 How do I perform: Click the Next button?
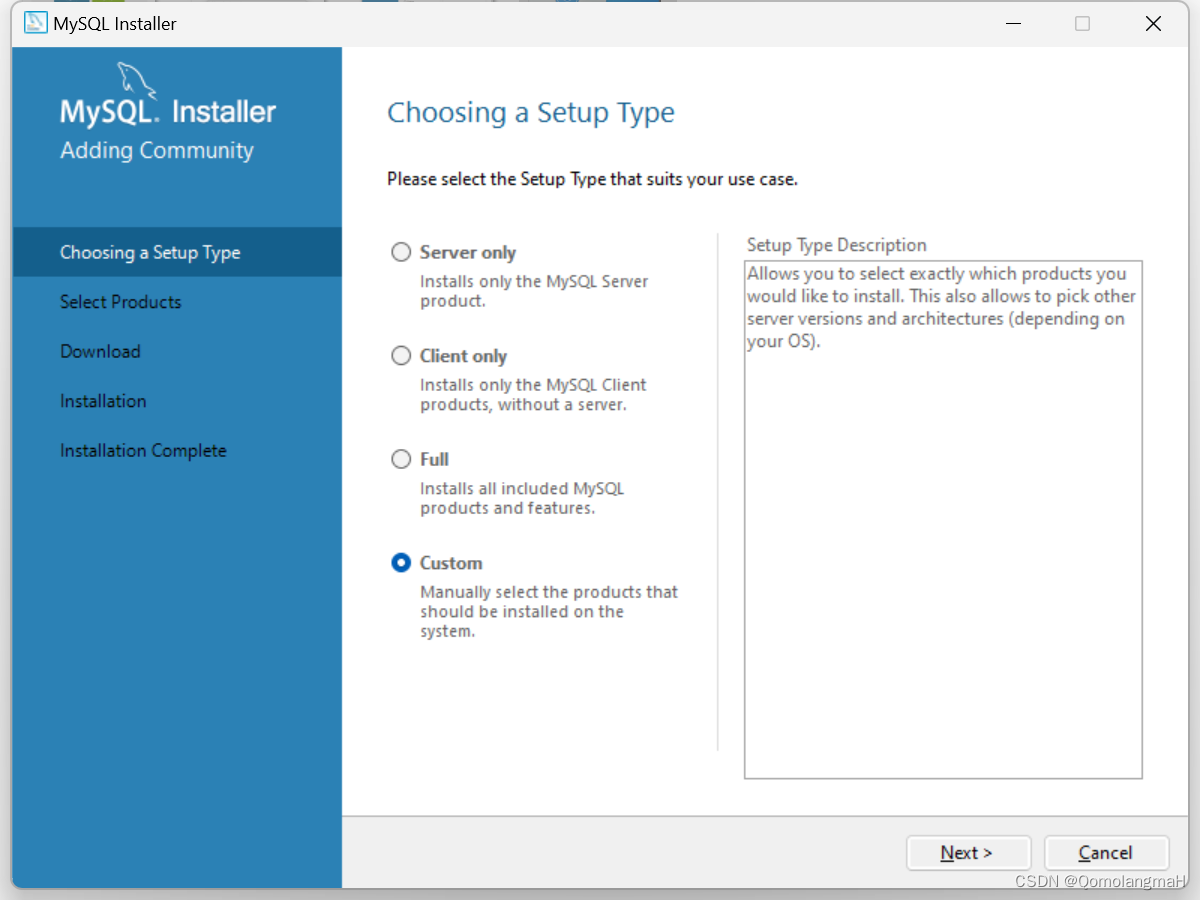[x=968, y=853]
